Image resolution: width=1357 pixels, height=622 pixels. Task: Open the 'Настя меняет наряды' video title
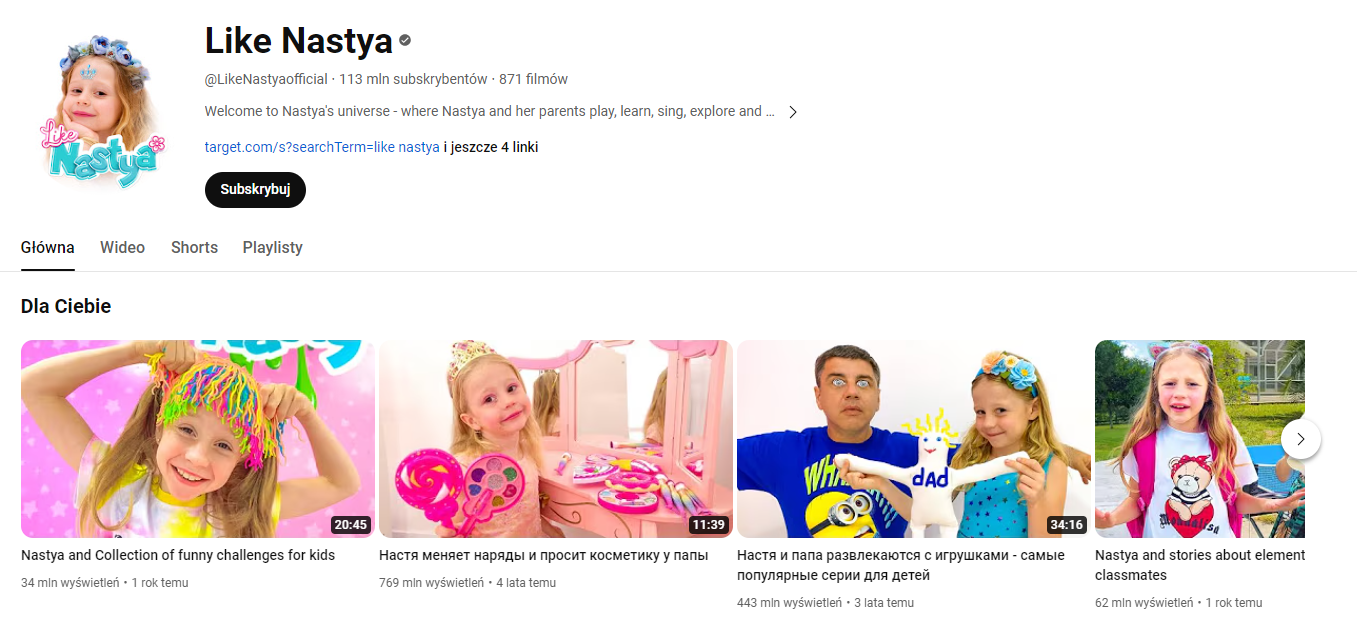pyautogui.click(x=543, y=555)
